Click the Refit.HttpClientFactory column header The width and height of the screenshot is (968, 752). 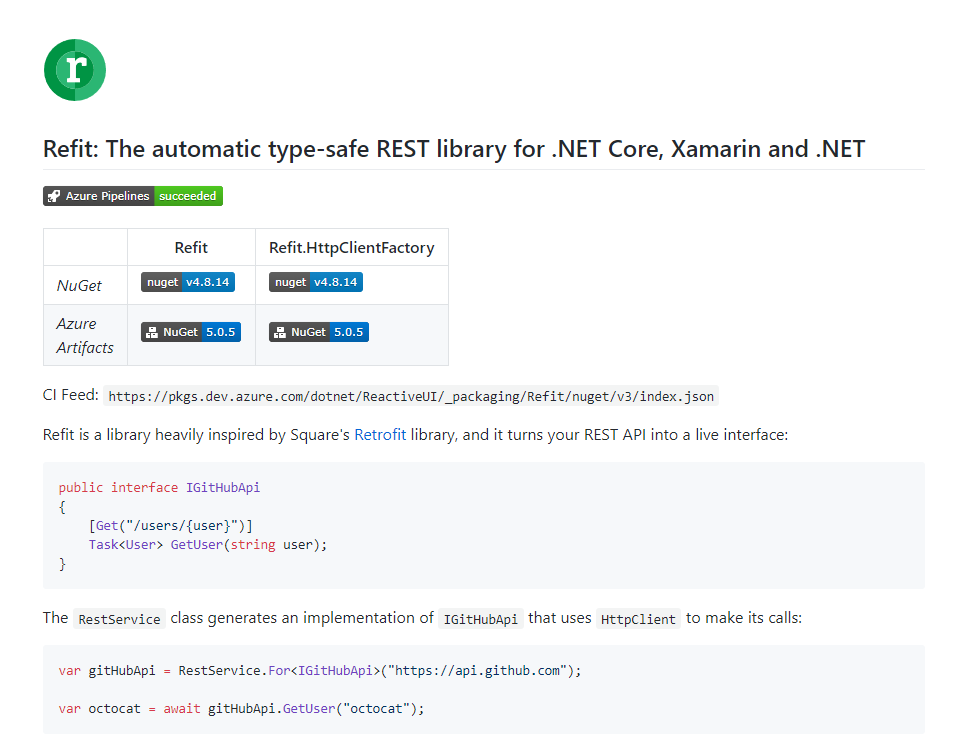point(351,248)
